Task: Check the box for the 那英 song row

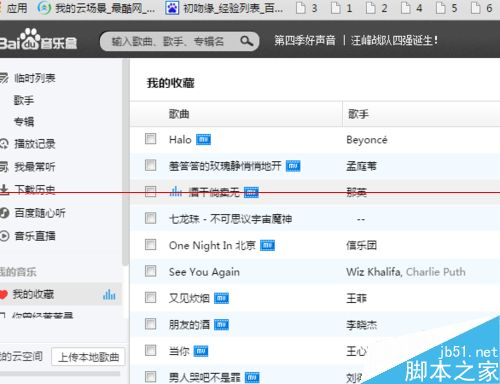Action: tap(150, 191)
